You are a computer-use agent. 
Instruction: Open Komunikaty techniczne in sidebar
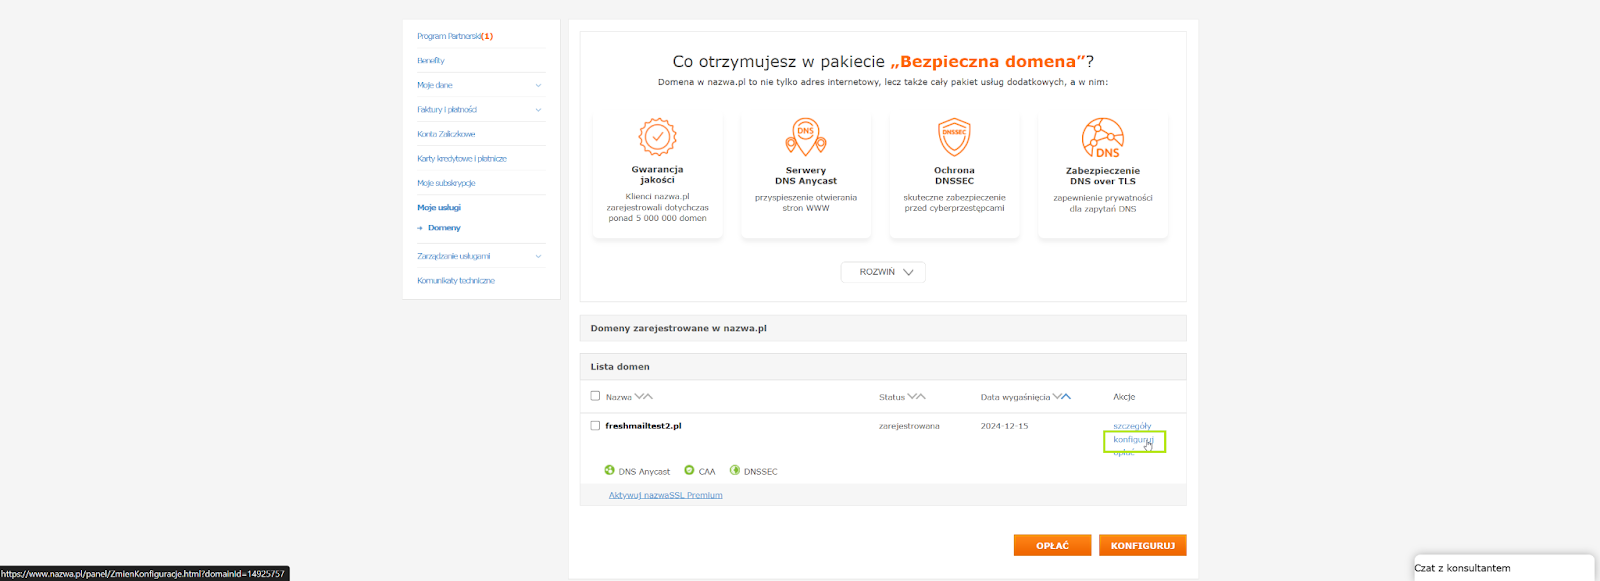[x=456, y=281]
